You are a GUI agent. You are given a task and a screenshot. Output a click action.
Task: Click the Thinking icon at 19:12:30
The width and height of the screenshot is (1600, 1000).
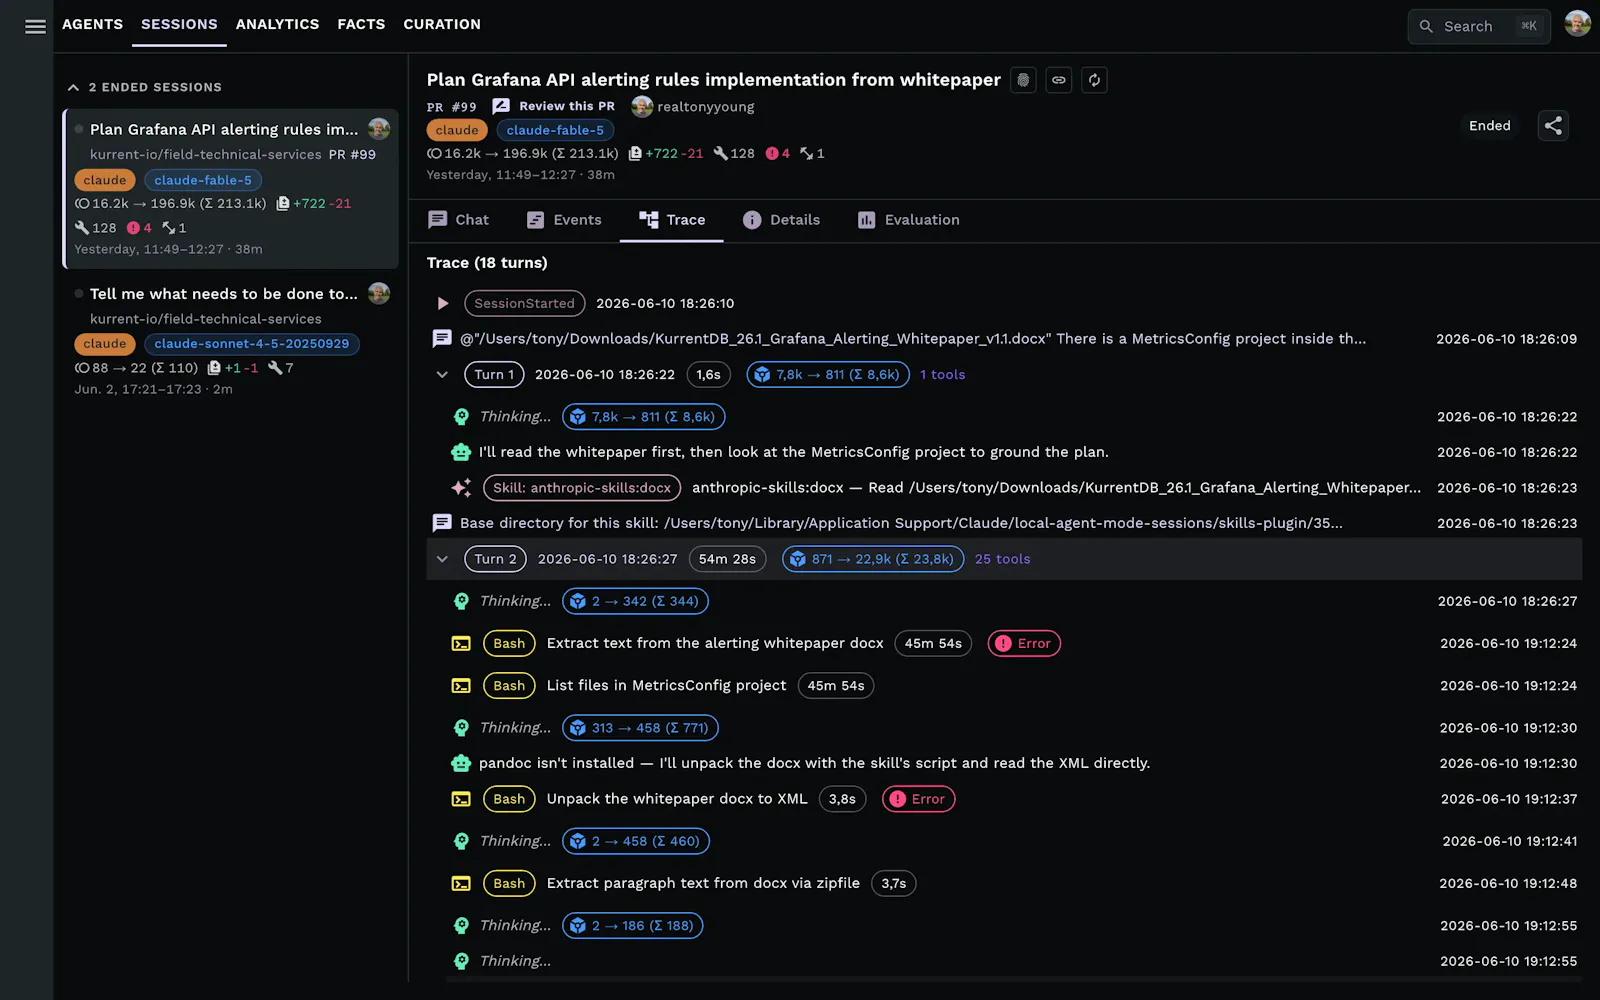point(461,728)
